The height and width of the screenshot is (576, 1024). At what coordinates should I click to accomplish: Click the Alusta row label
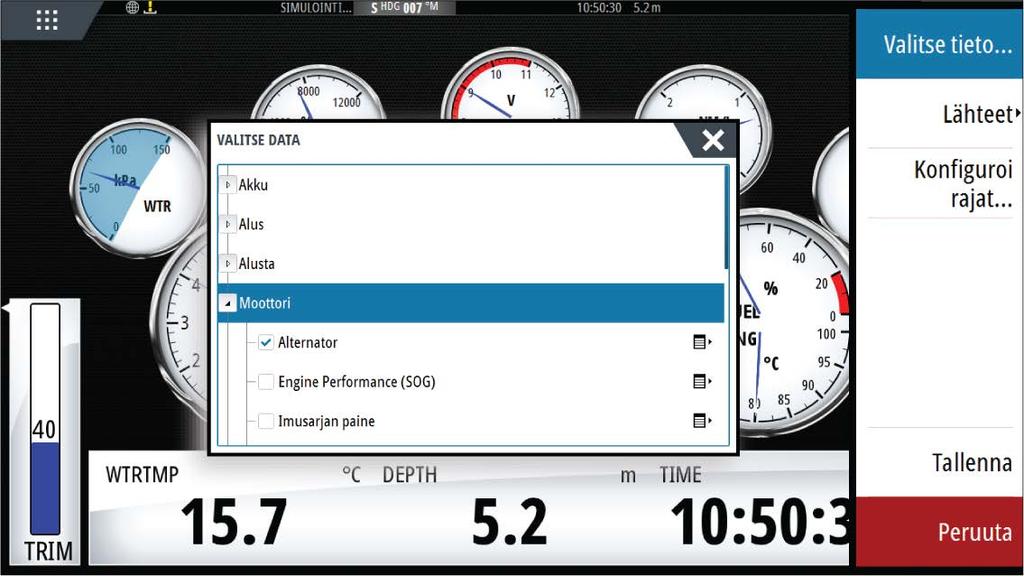coord(257,264)
